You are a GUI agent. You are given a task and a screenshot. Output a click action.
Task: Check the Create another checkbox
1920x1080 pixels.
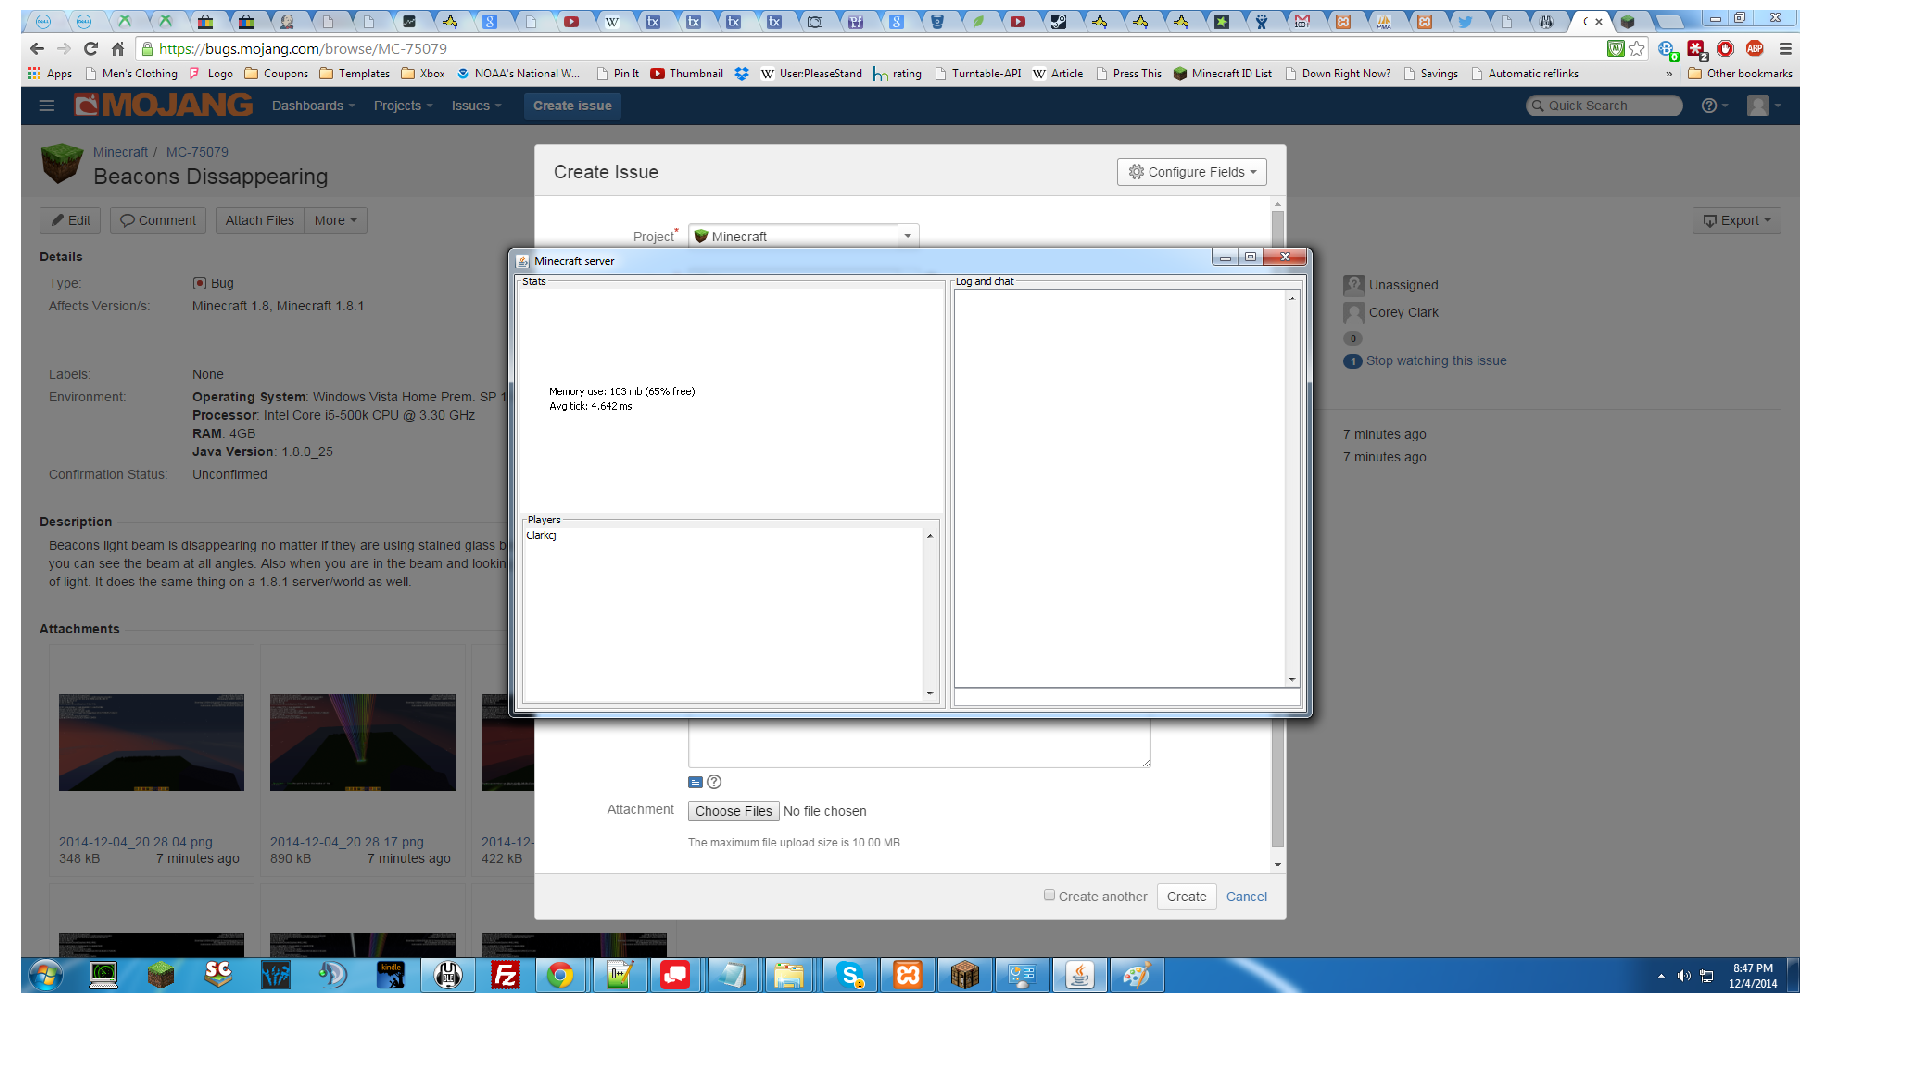click(x=1049, y=895)
